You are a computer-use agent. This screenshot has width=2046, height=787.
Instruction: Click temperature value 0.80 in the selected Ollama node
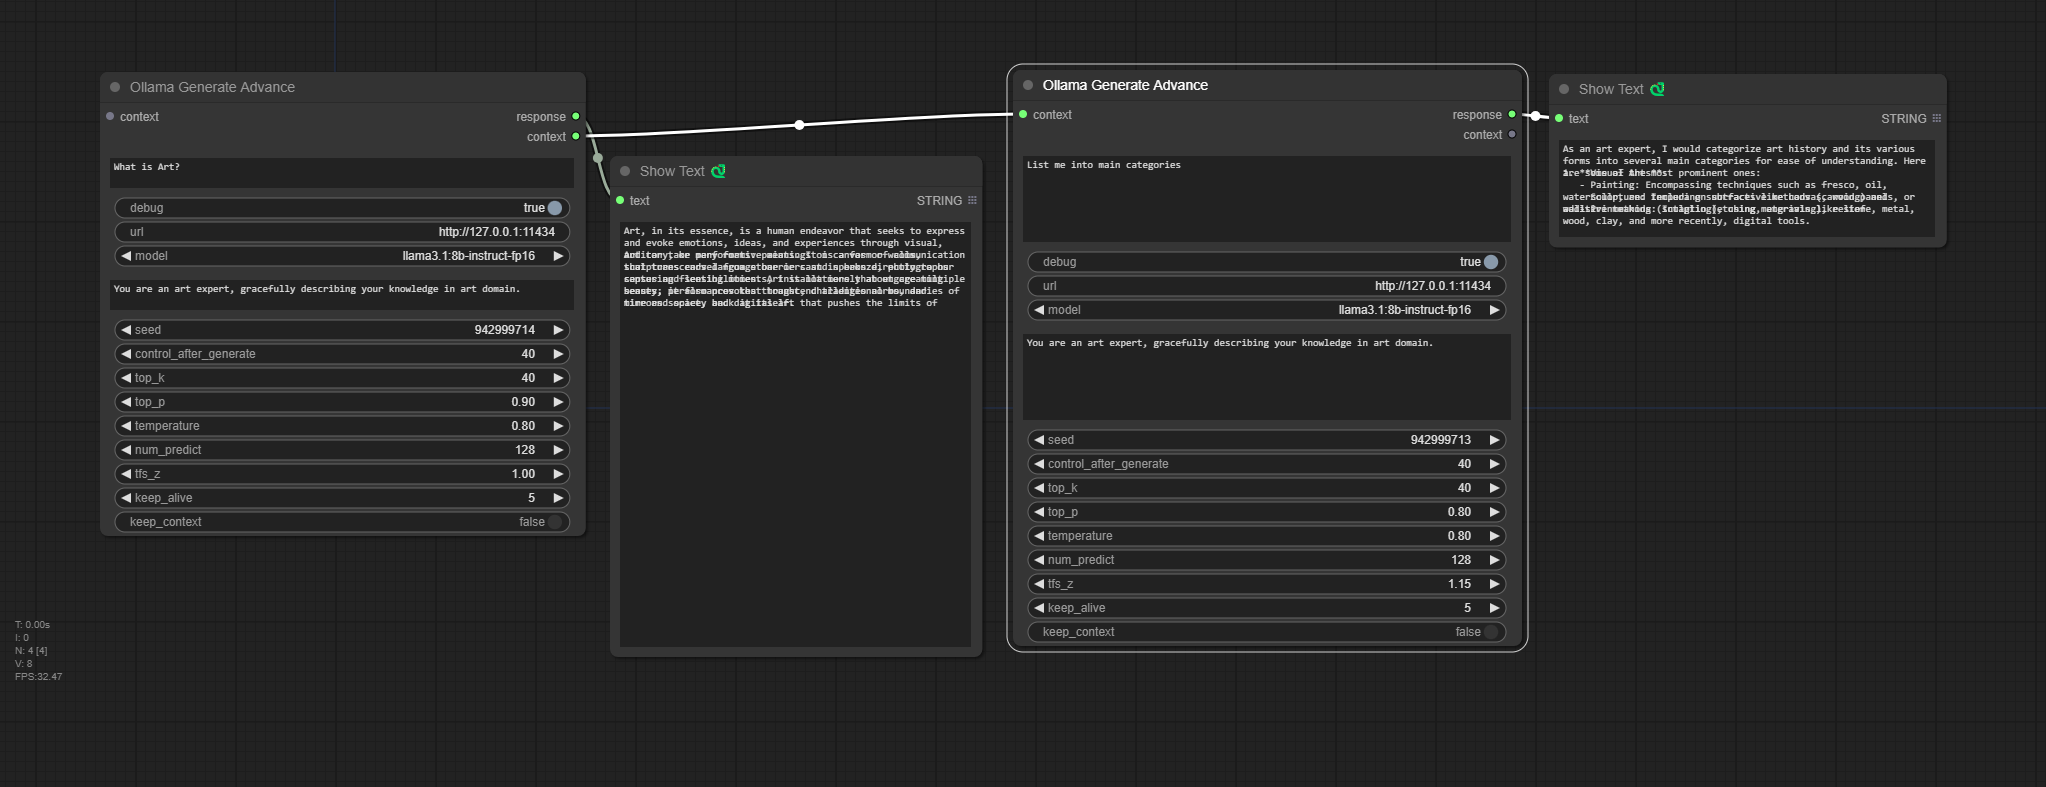click(1459, 536)
